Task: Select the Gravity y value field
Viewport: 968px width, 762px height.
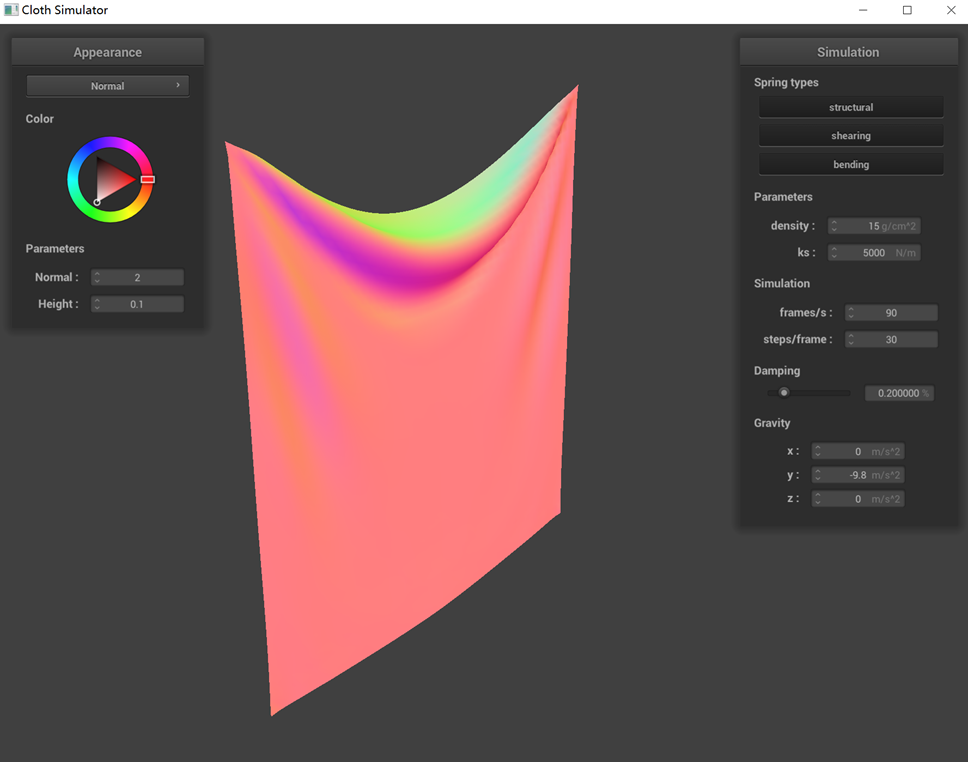Action: [857, 475]
